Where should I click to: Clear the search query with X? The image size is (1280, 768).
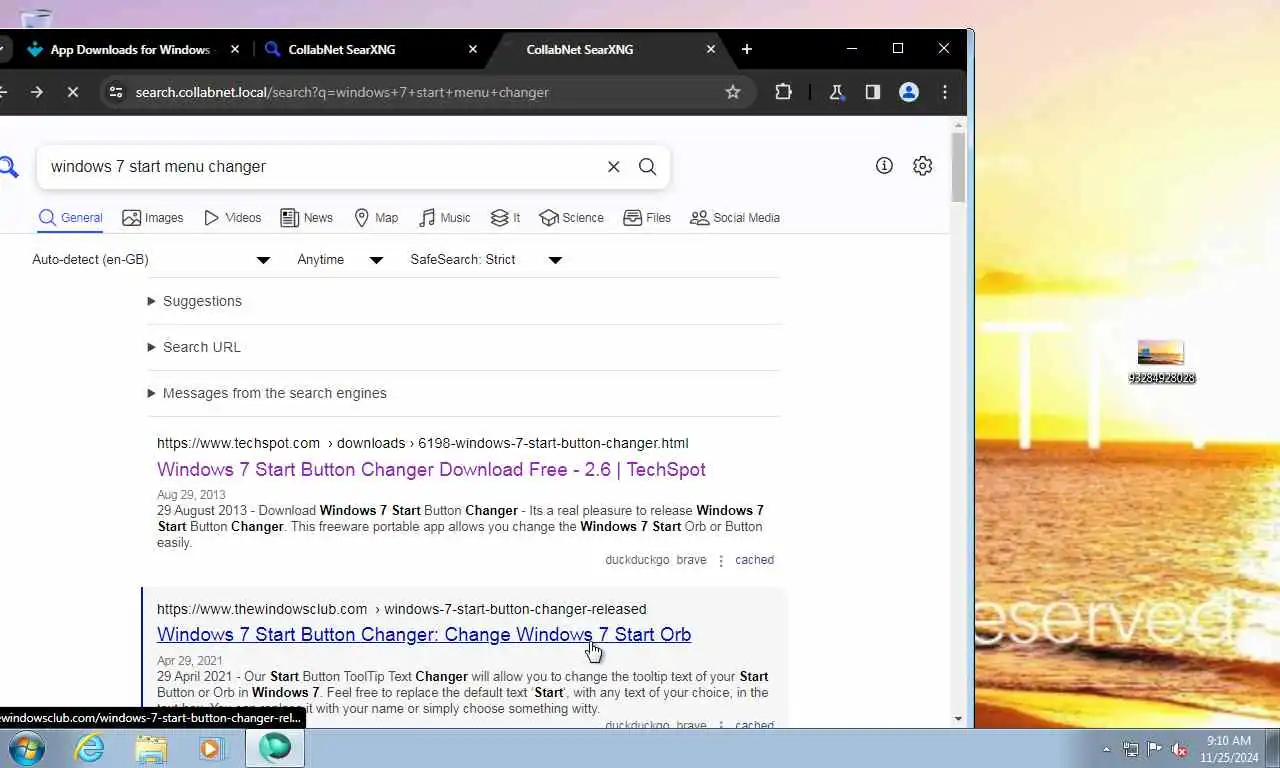614,167
